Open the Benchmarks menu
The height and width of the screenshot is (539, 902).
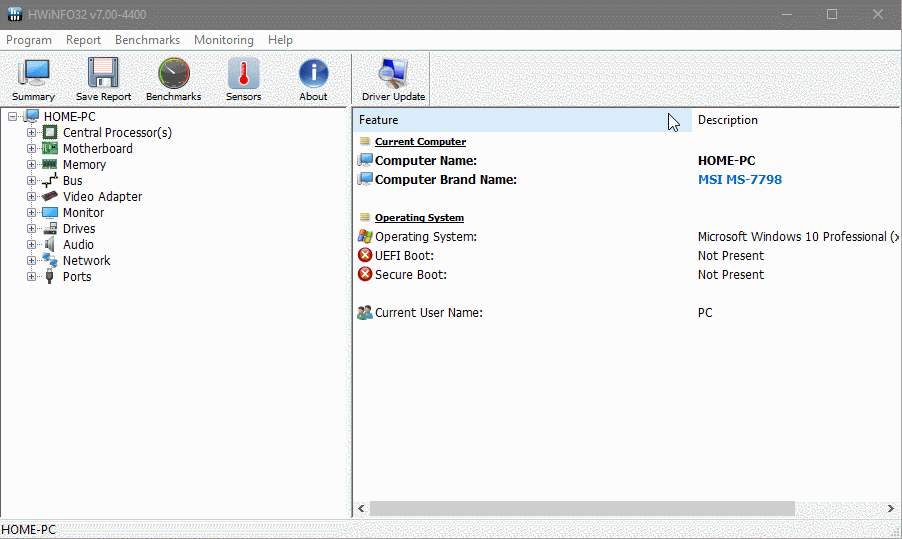pos(147,40)
